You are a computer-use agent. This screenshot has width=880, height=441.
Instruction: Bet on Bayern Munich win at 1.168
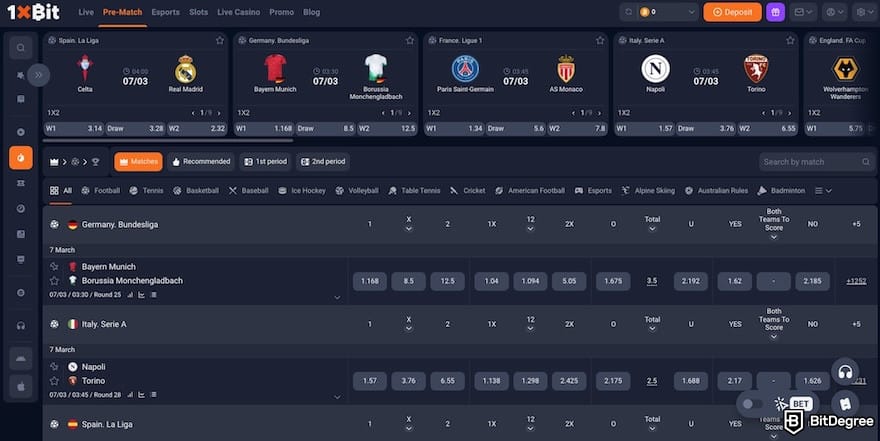click(370, 281)
